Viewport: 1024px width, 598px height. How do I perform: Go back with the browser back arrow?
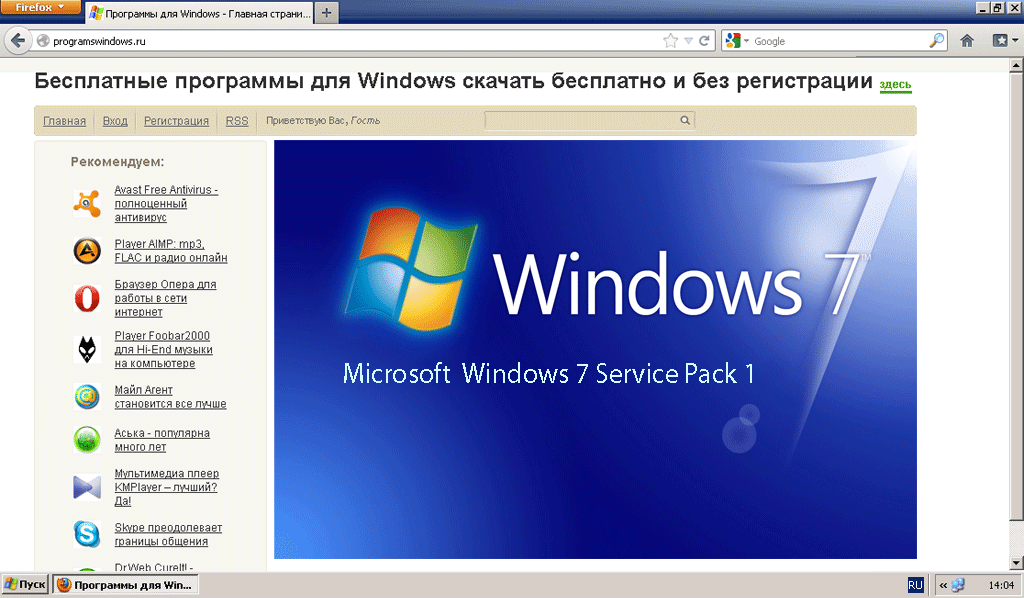(18, 41)
